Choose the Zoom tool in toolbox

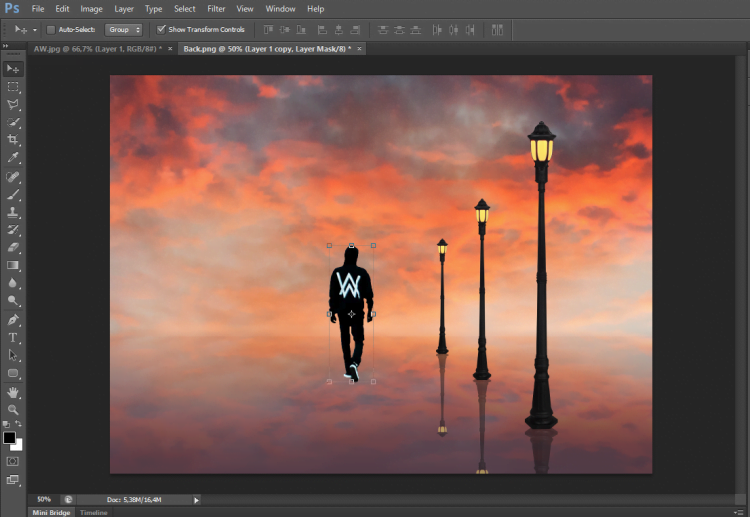[x=14, y=410]
